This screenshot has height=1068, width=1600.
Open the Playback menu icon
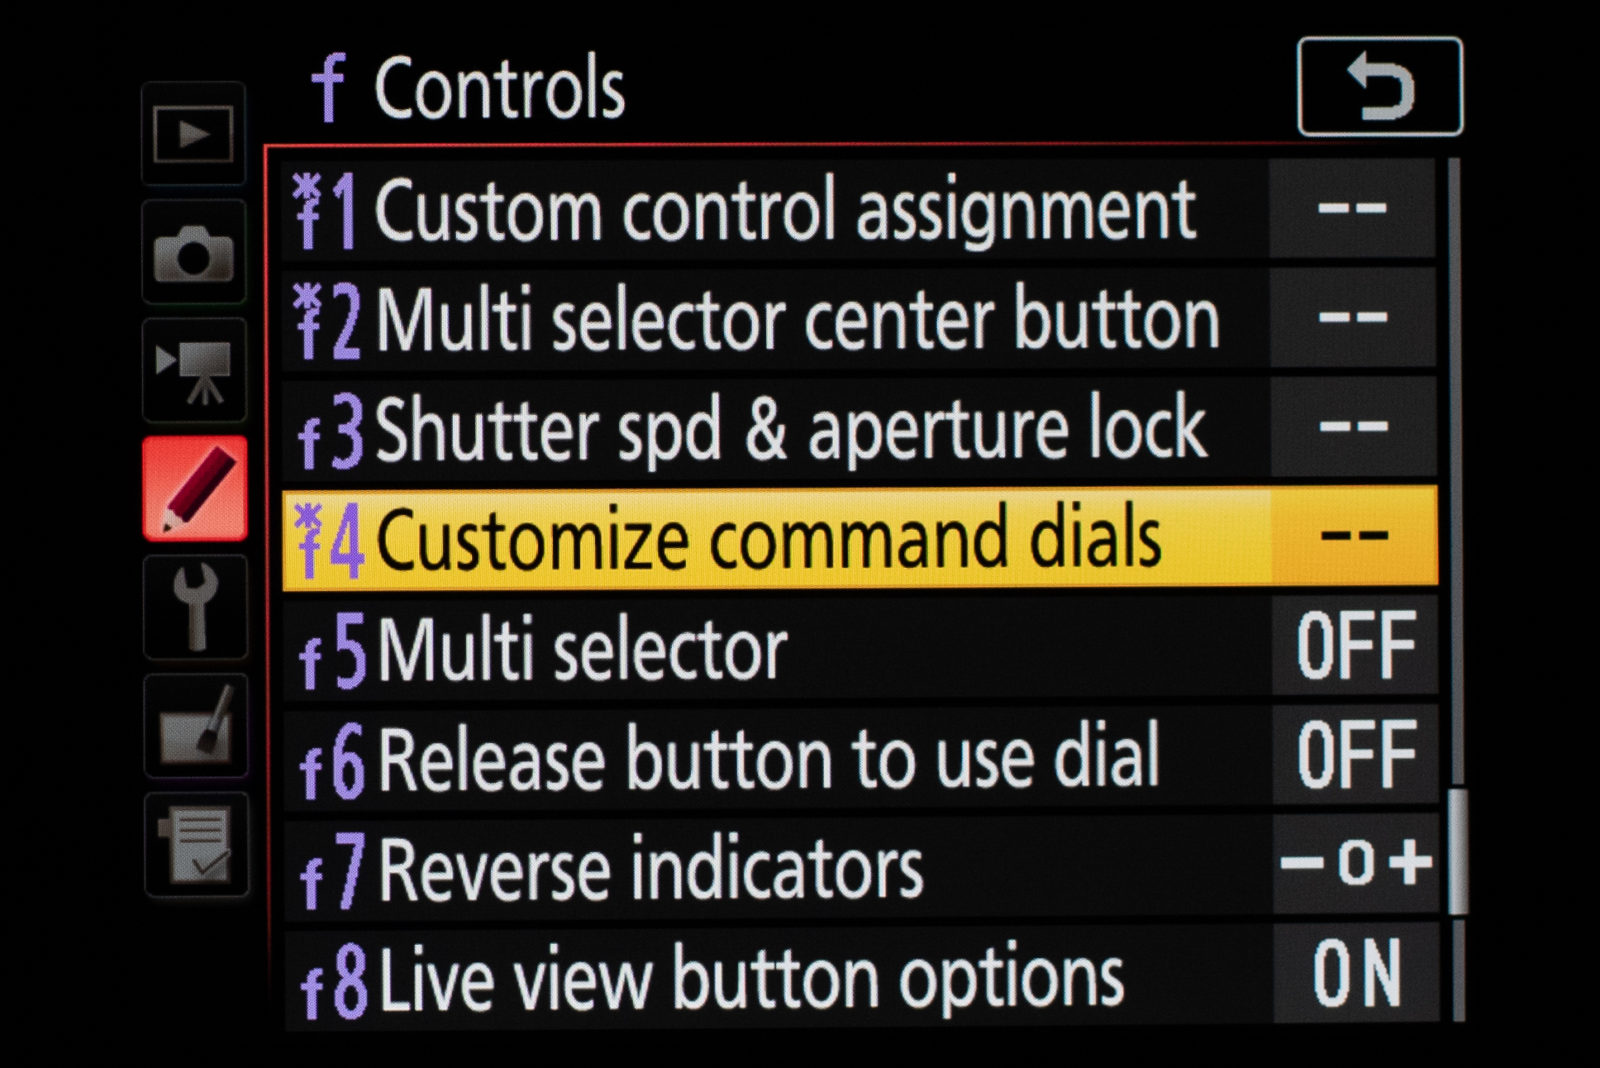[196, 135]
